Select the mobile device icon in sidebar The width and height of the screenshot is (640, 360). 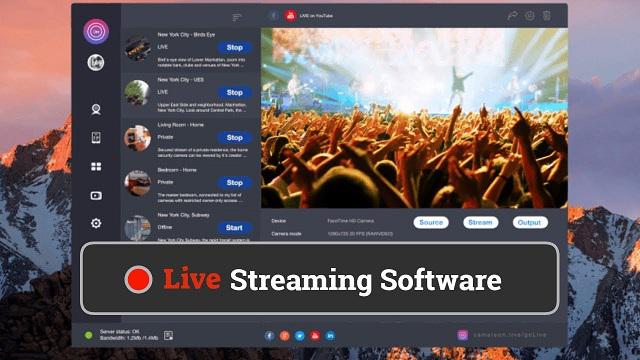point(96,138)
